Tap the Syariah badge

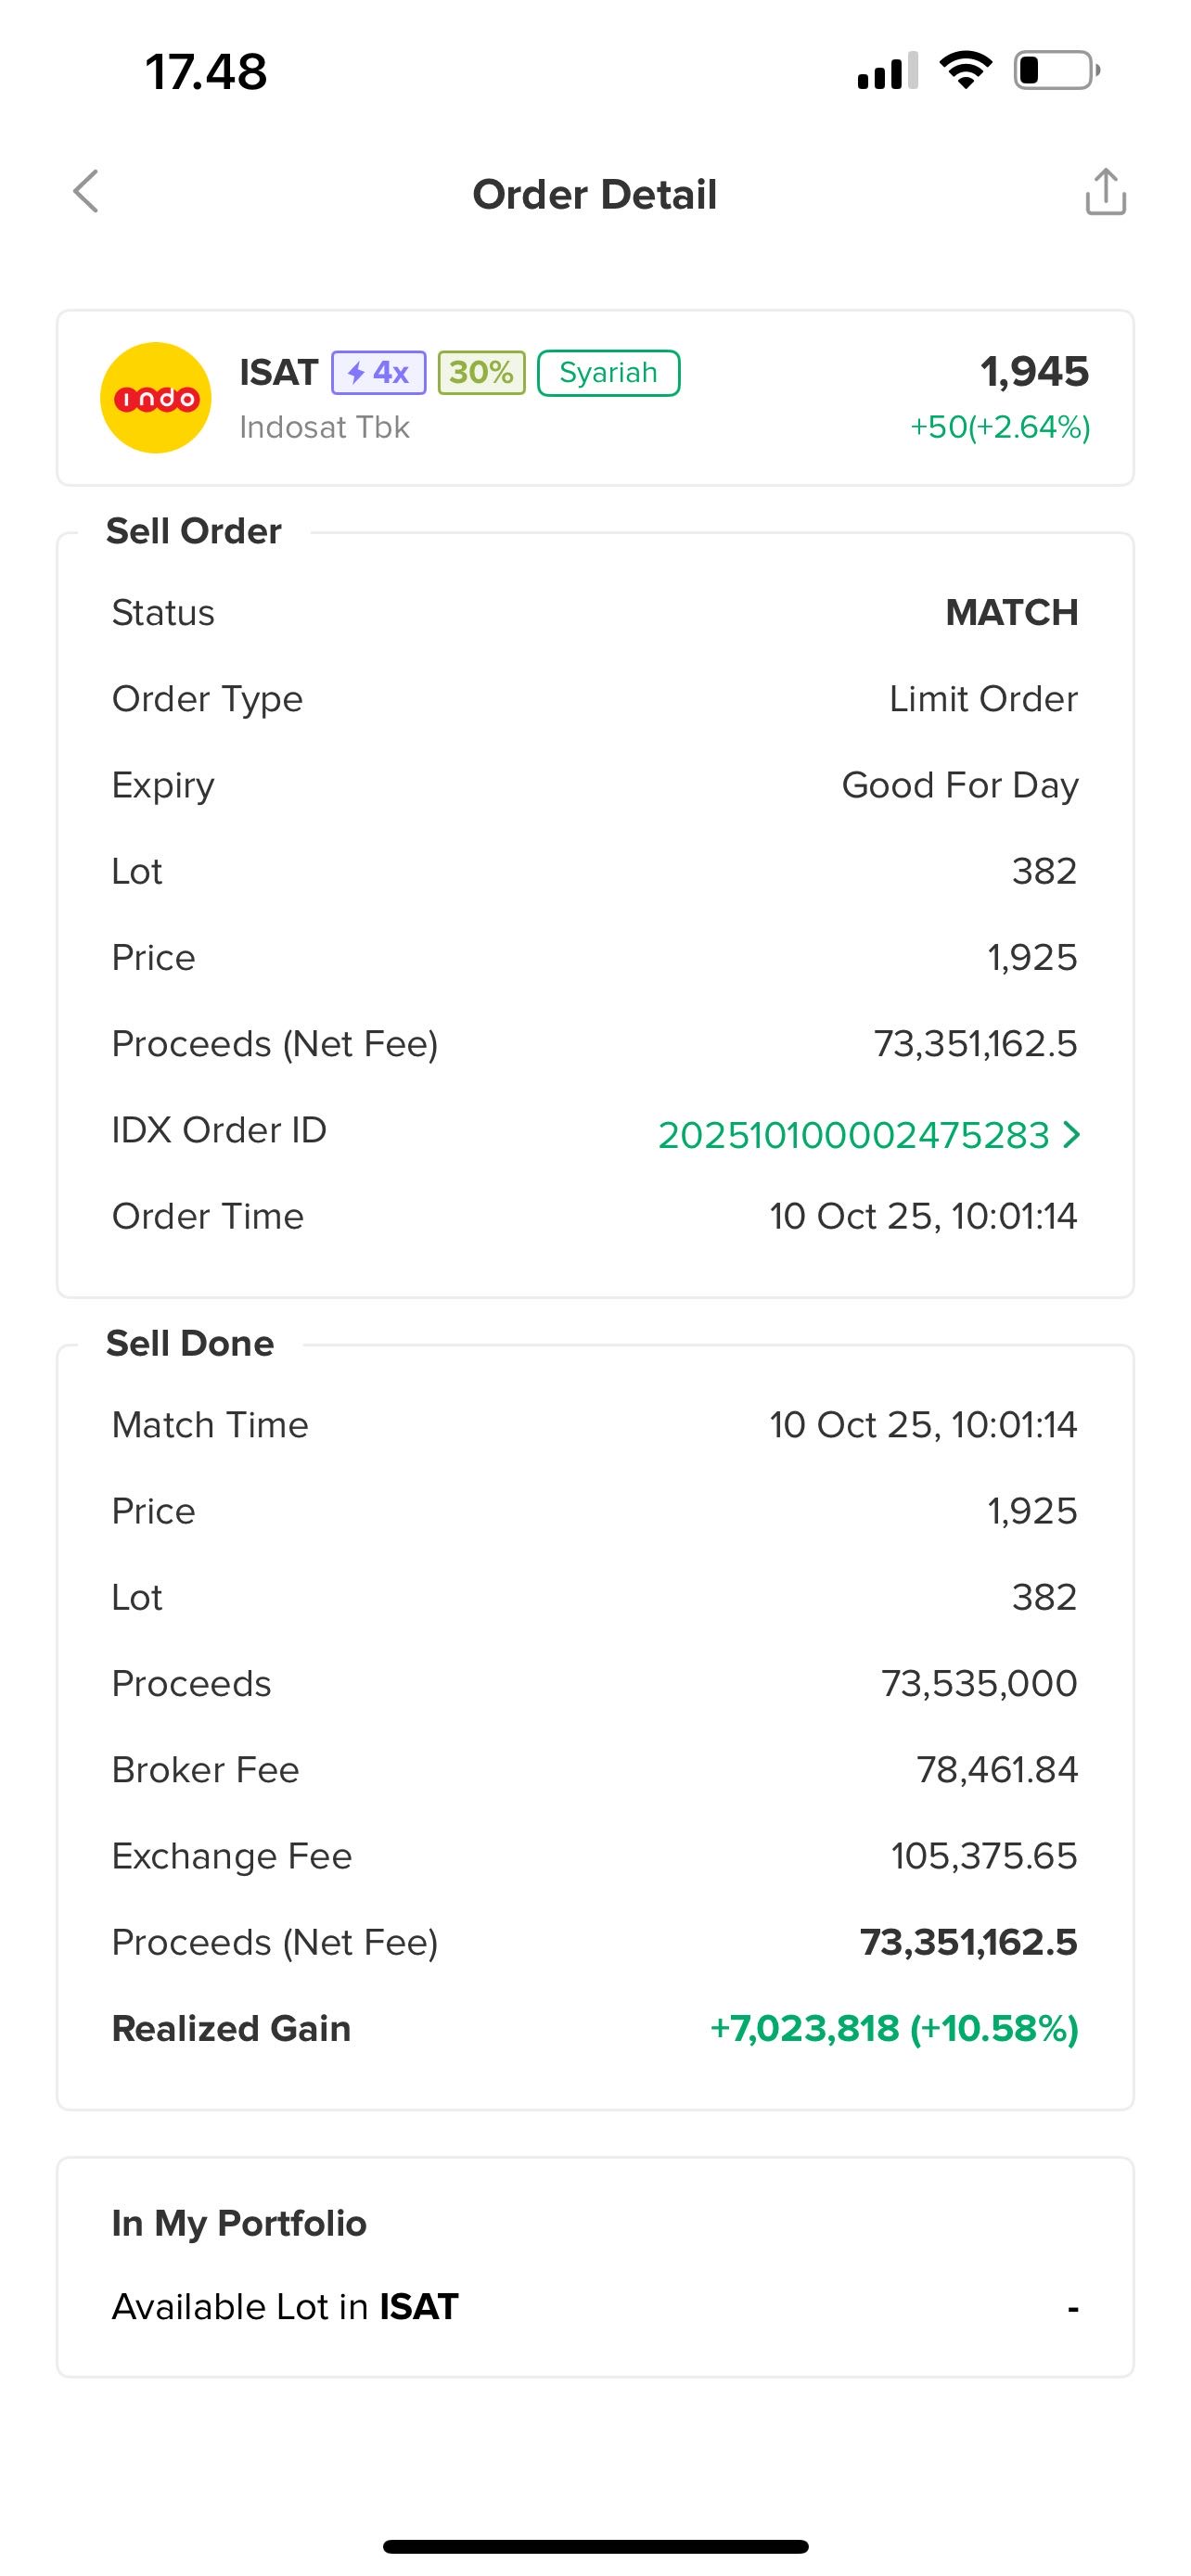608,373
